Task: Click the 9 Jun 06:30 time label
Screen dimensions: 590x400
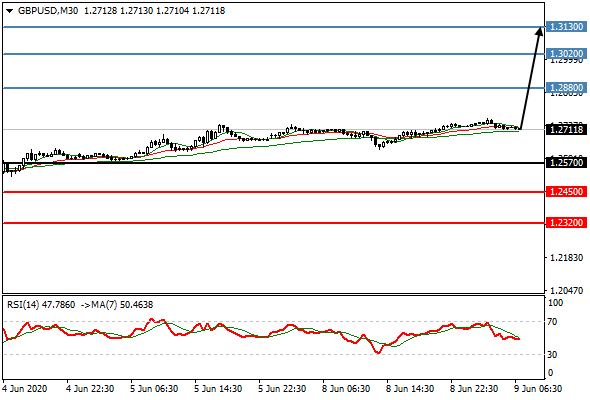Action: pos(538,389)
